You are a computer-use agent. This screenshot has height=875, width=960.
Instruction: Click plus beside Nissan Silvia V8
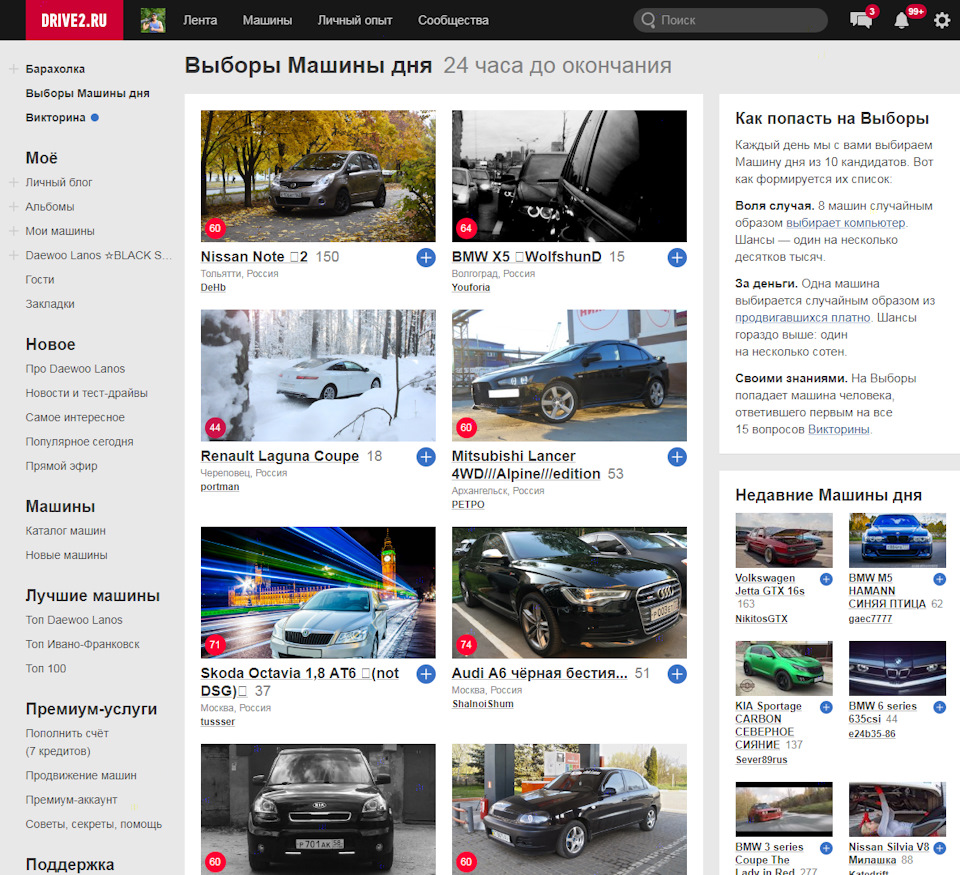click(940, 848)
